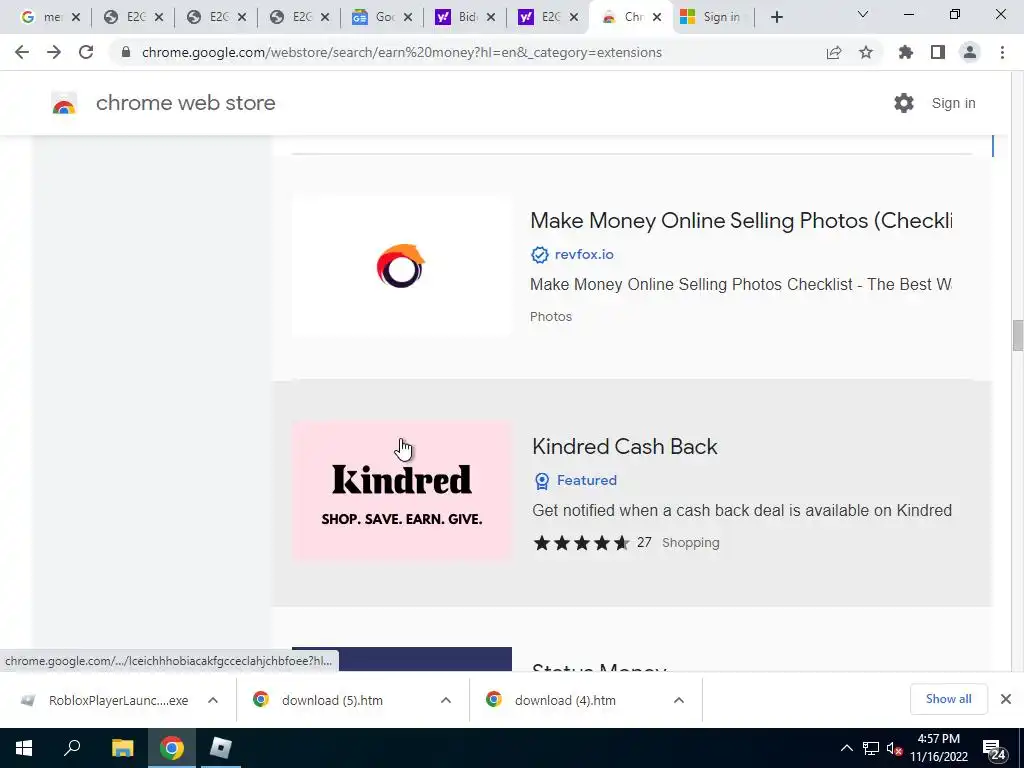
Task: Click the page vertical scrollbar thumb
Action: pos(1017,336)
